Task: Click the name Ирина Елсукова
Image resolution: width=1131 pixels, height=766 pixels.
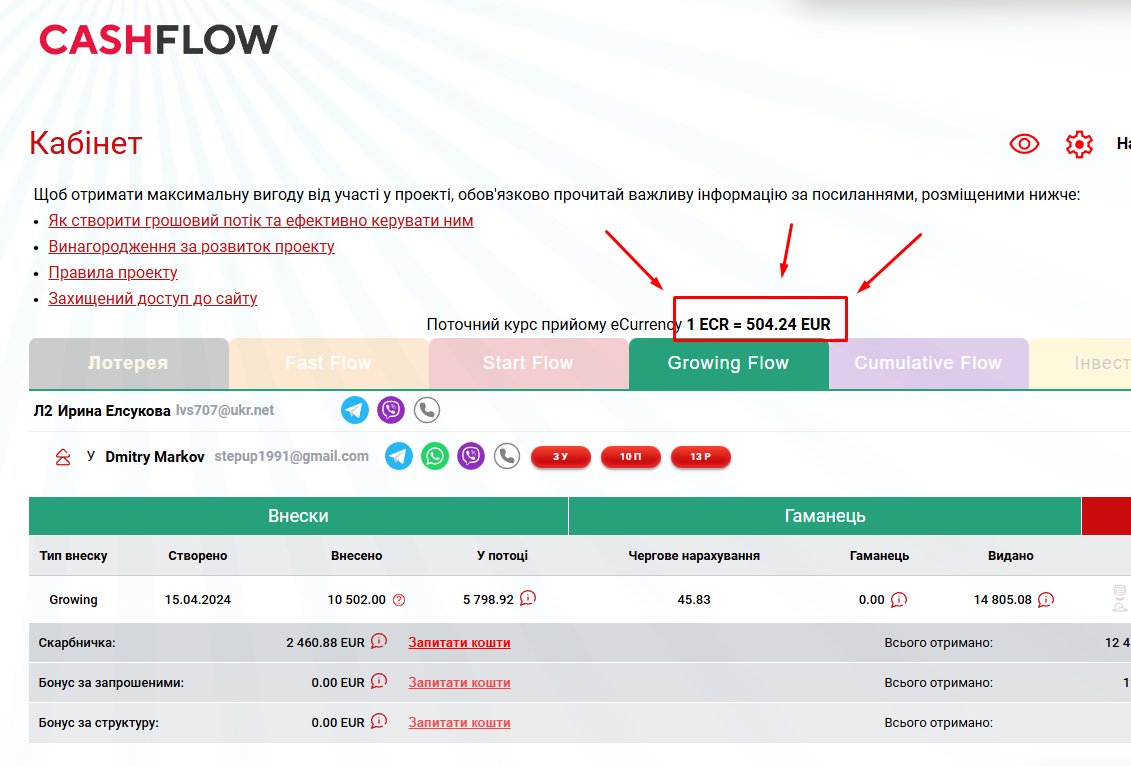Action: (x=114, y=411)
